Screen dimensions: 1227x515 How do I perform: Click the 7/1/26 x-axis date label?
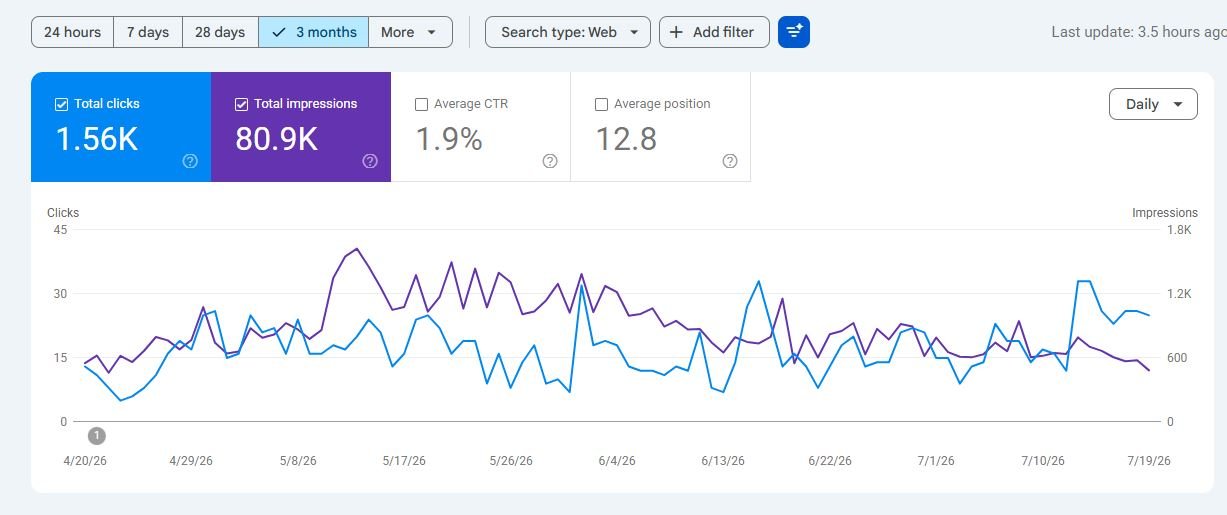click(x=937, y=461)
